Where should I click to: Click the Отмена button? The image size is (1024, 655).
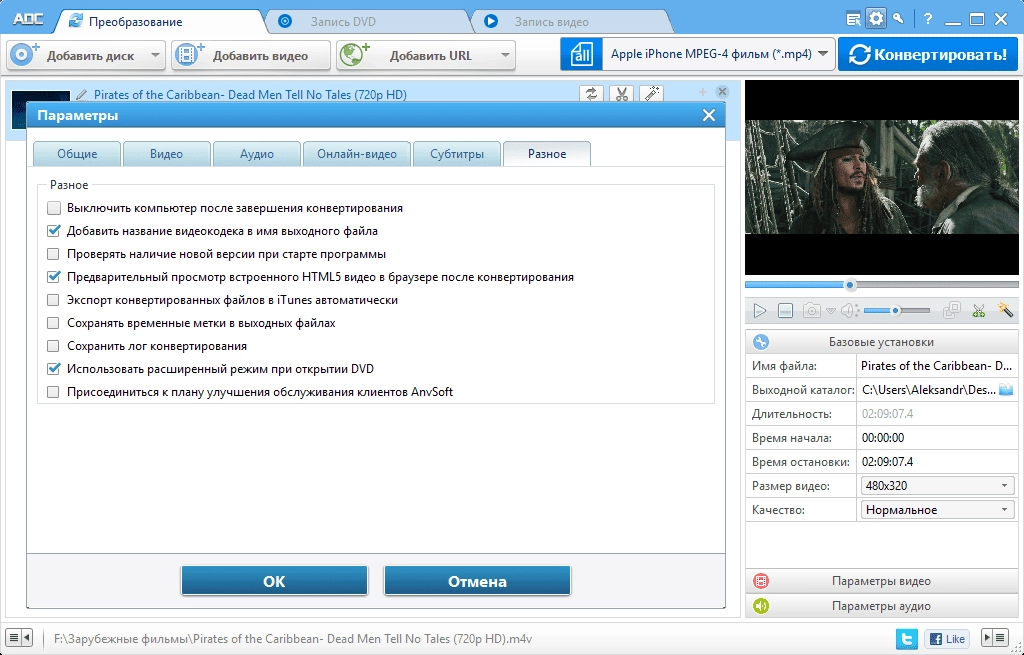477,581
